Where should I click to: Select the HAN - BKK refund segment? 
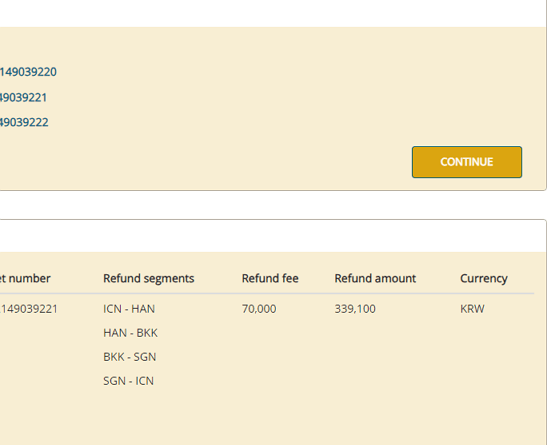(130, 333)
